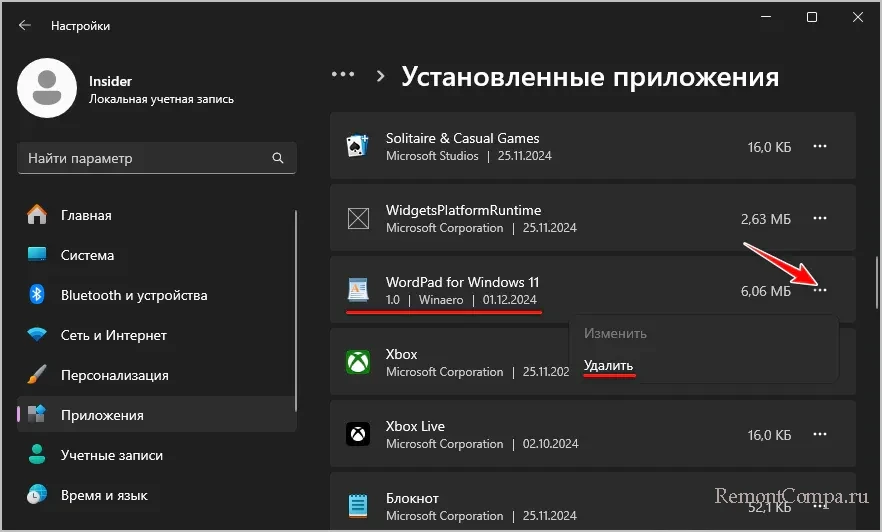Click the green Xbox app icon
Screen dimensions: 882x532
tap(358, 362)
